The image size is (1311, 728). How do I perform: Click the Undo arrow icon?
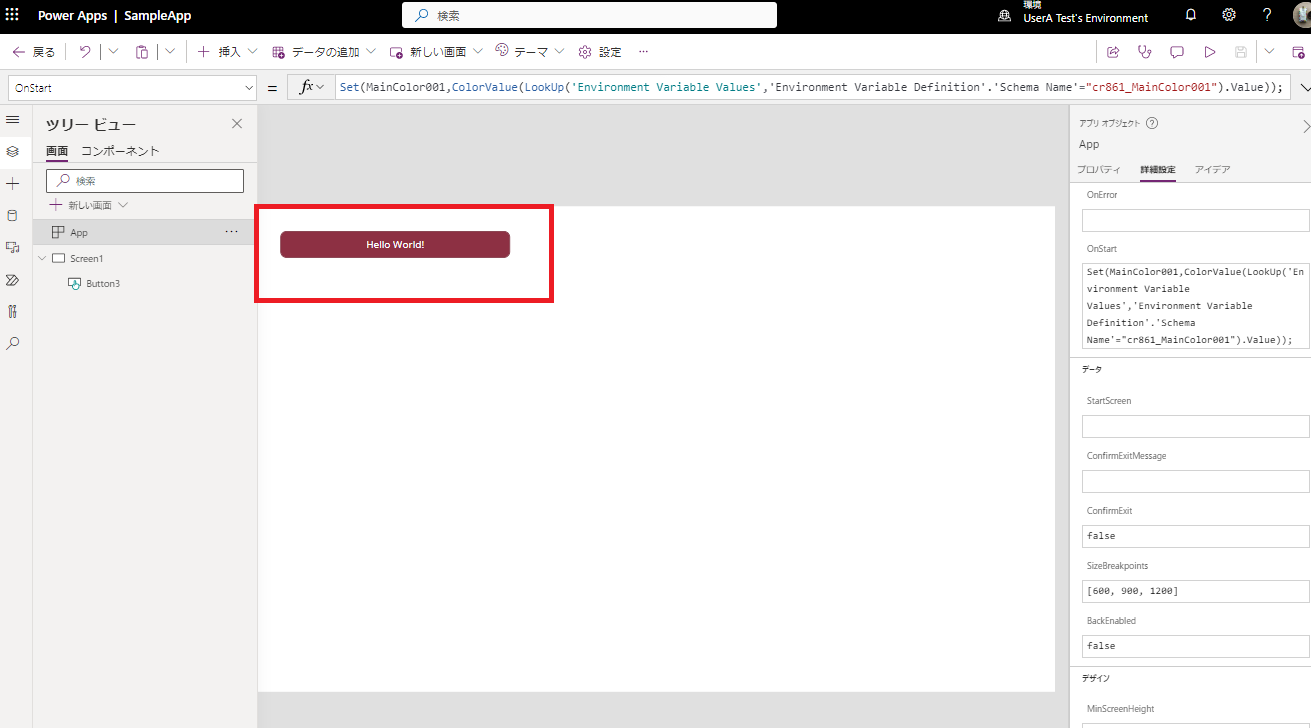(85, 52)
